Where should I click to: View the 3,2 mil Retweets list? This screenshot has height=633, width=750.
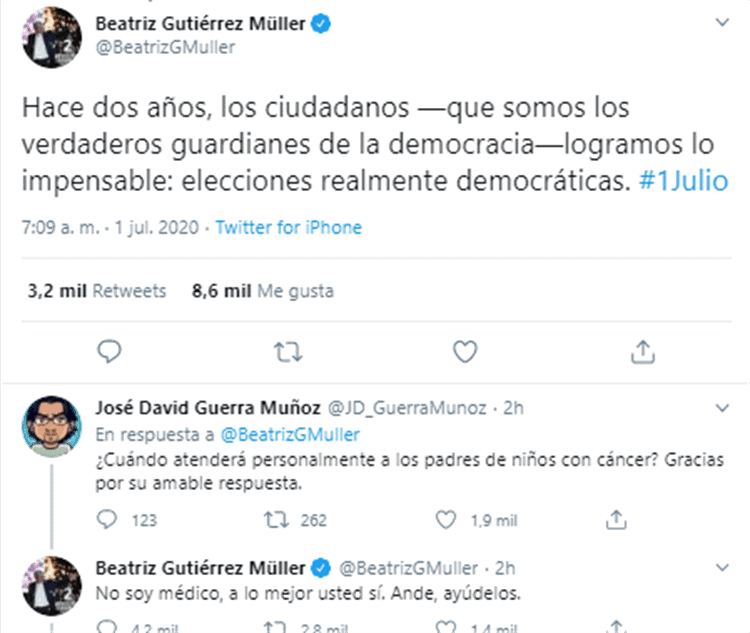click(x=98, y=291)
